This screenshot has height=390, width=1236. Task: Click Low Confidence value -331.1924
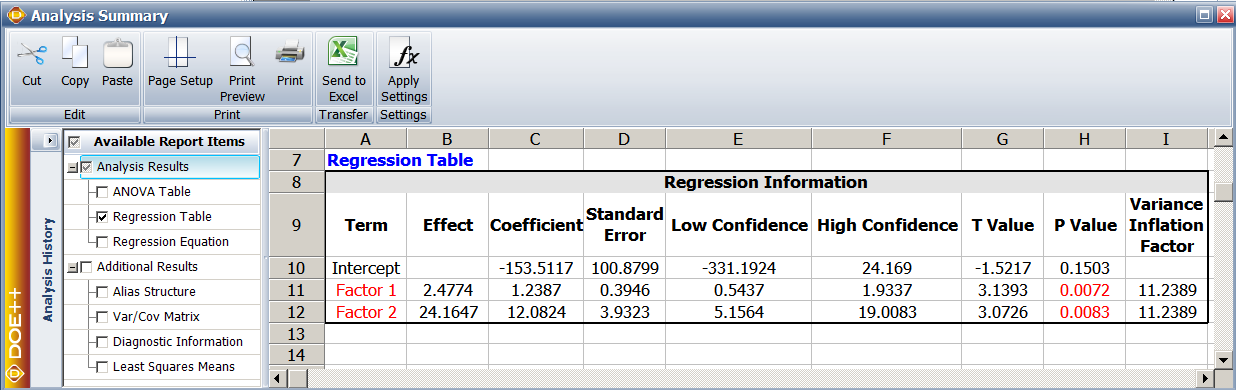coord(738,268)
